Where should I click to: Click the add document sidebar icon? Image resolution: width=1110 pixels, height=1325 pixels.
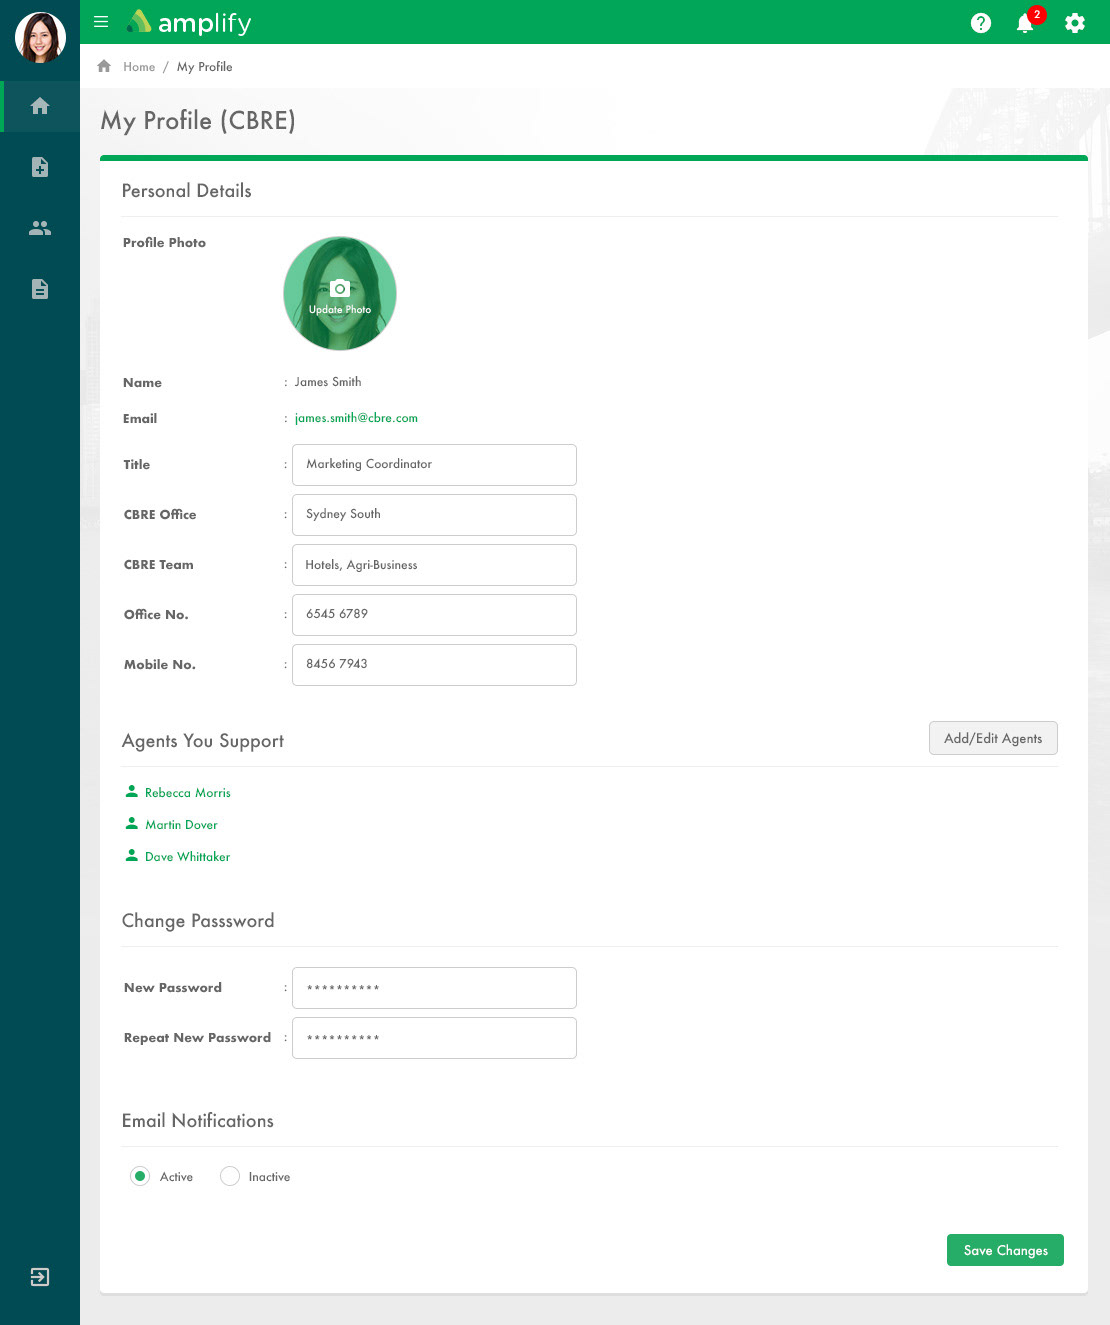[40, 167]
